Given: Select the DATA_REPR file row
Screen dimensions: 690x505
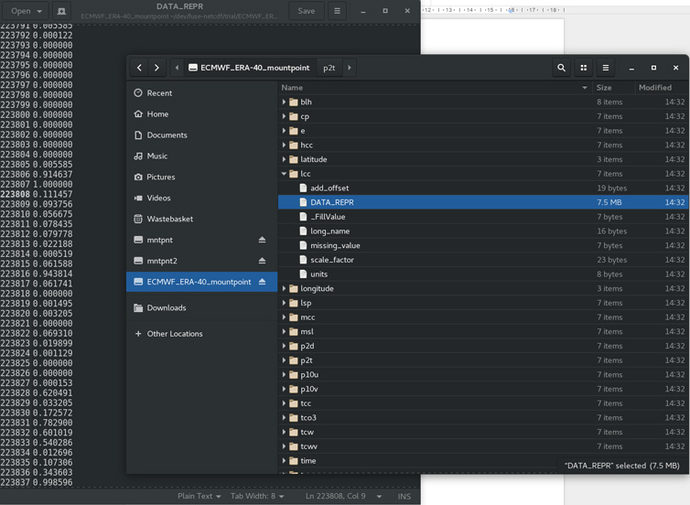Looking at the screenshot, I should tap(483, 202).
